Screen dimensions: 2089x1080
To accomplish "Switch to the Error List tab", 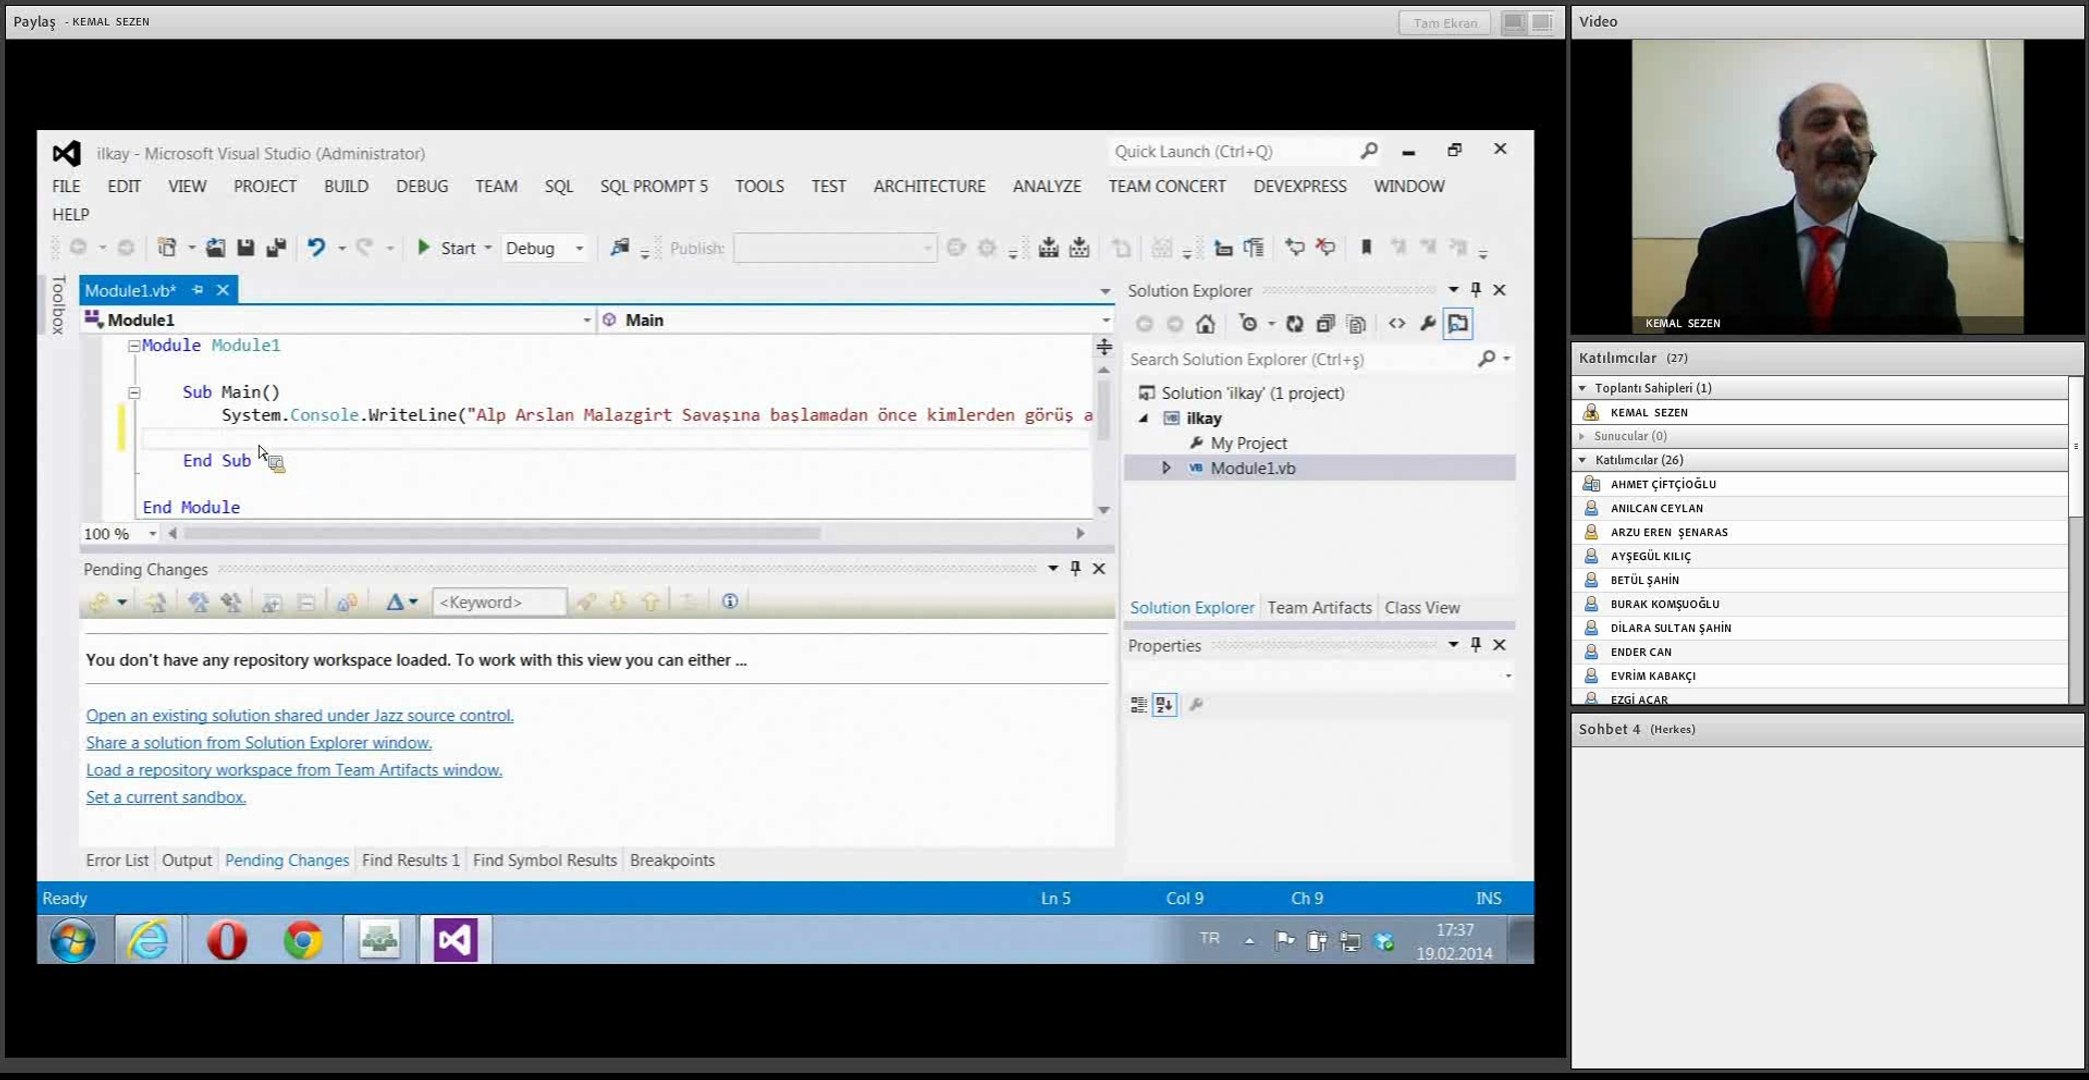I will click(117, 860).
